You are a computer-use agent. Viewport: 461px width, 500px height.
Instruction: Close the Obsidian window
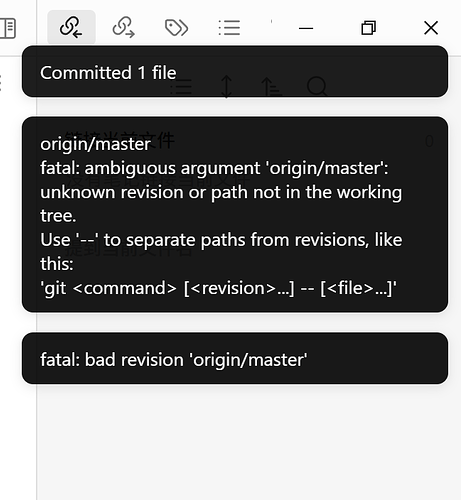tap(431, 28)
